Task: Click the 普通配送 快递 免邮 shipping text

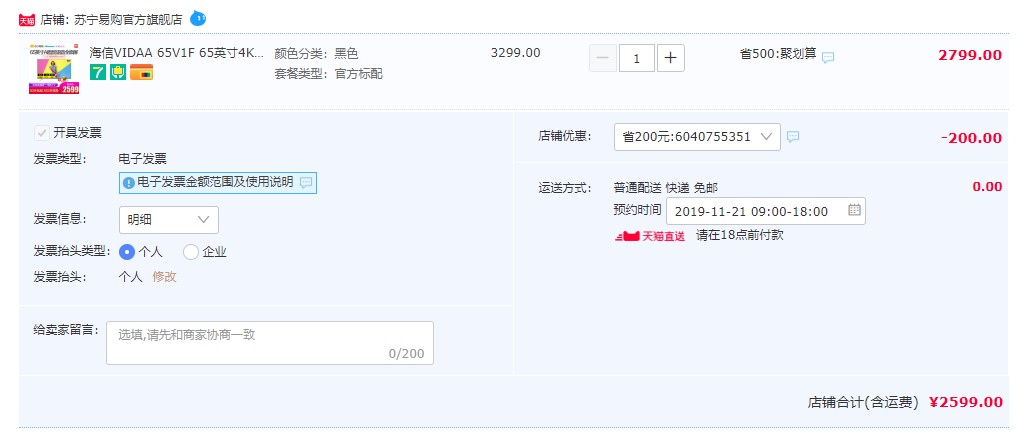Action: click(665, 188)
